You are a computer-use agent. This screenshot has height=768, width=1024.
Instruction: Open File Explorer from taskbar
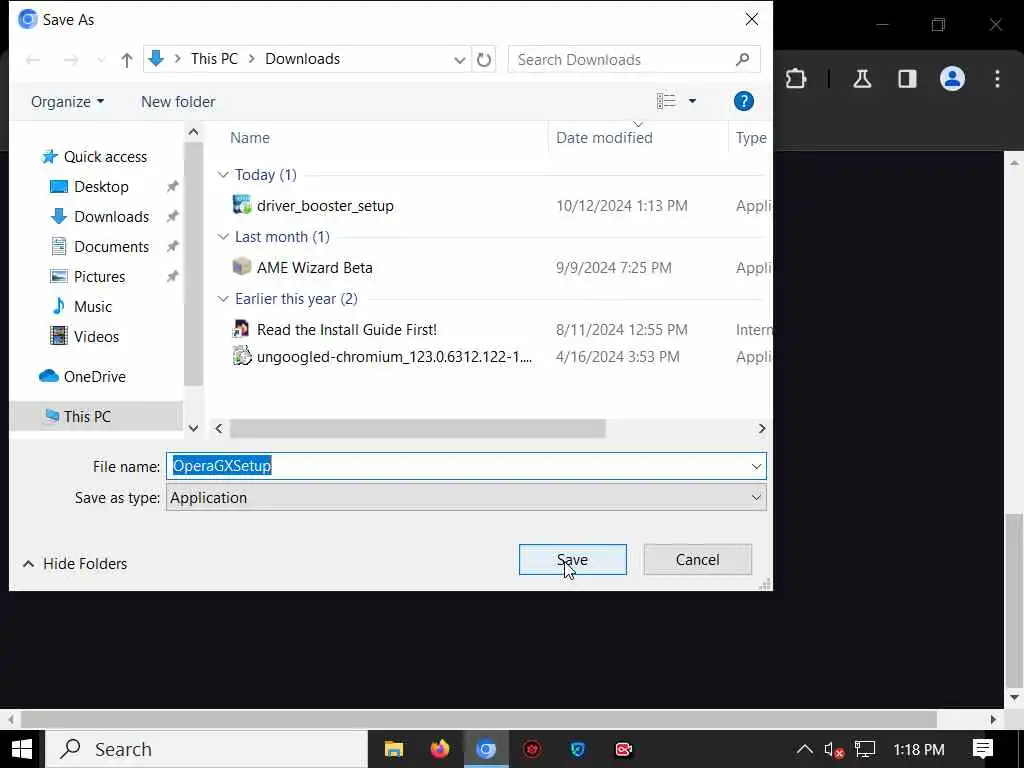point(394,749)
